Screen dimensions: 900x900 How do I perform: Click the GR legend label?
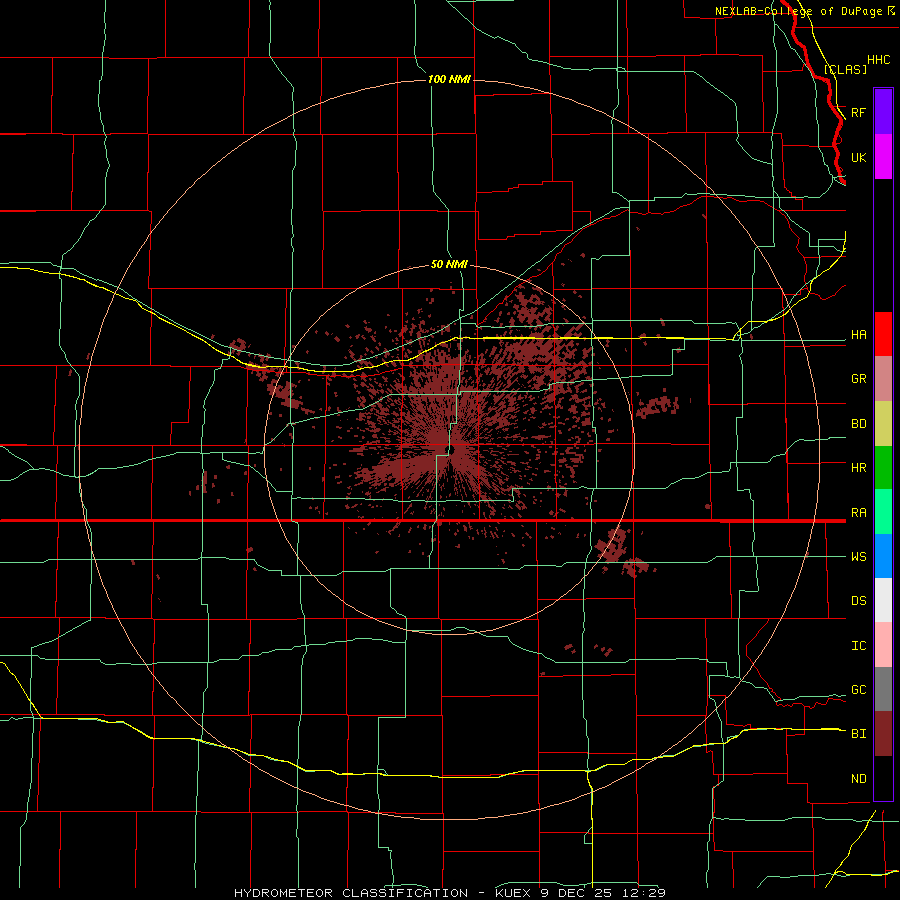[x=858, y=379]
